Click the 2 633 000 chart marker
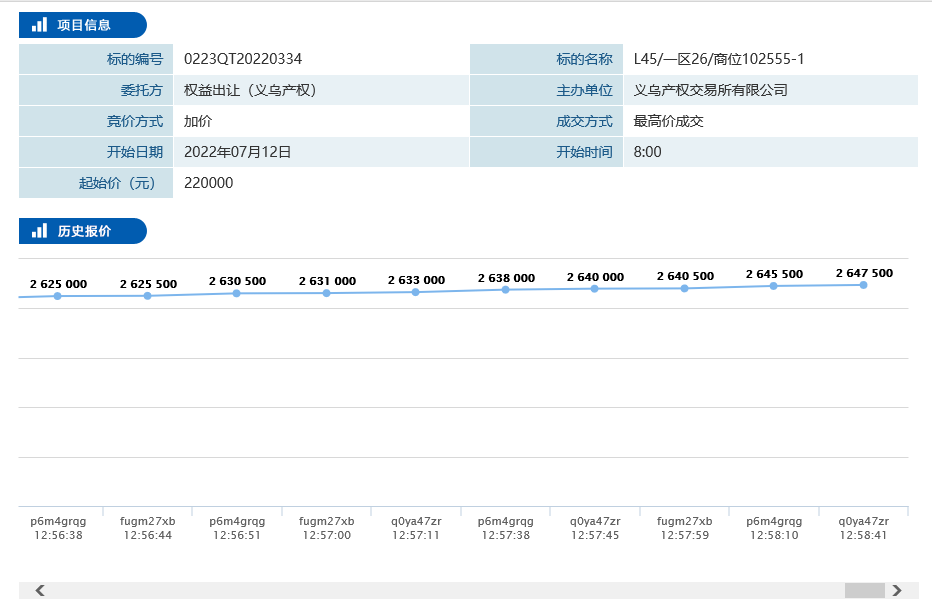Screen dimensions: 932x616 coord(416,292)
